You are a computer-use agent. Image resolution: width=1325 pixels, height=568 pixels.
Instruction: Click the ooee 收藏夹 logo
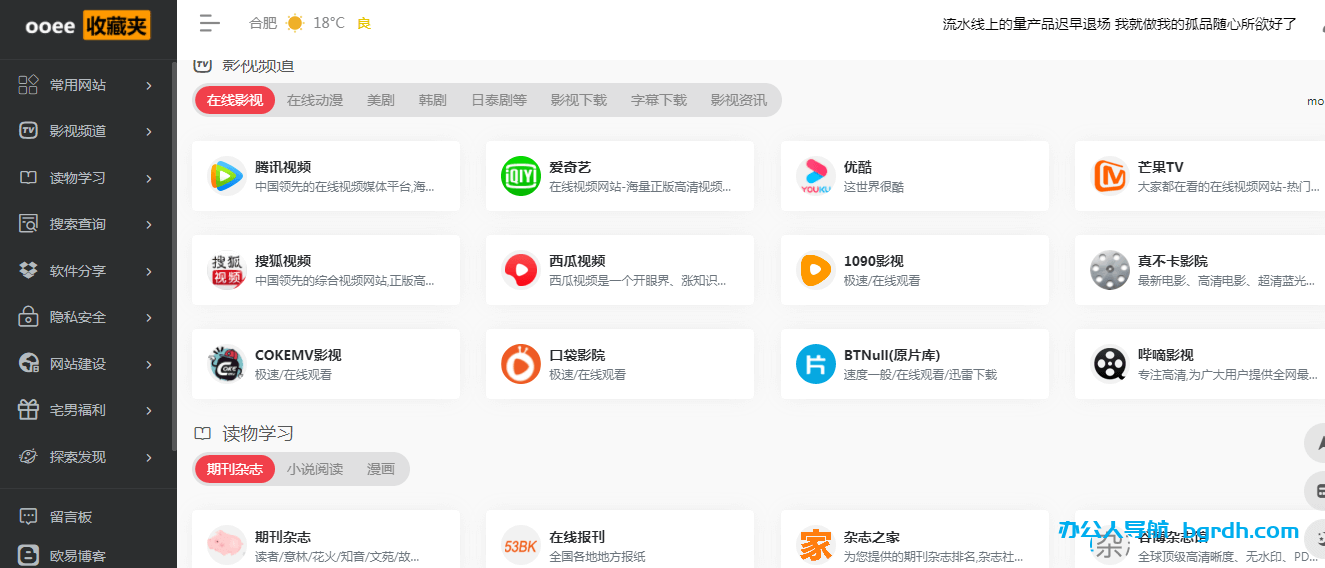tap(88, 25)
